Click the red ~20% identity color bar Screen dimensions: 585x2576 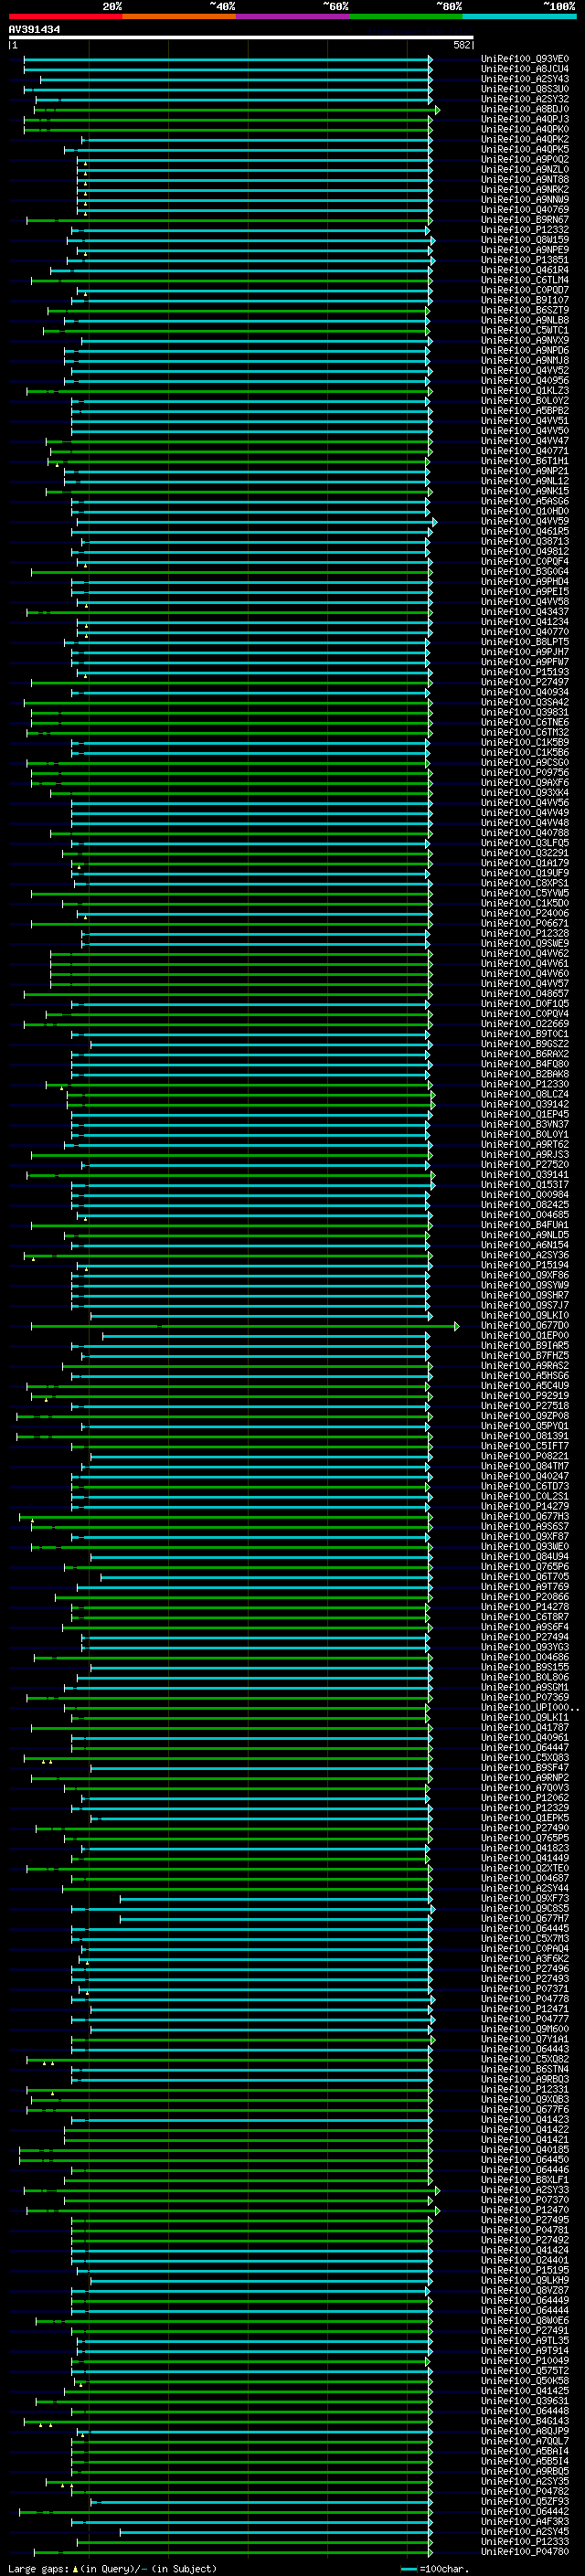pos(65,16)
